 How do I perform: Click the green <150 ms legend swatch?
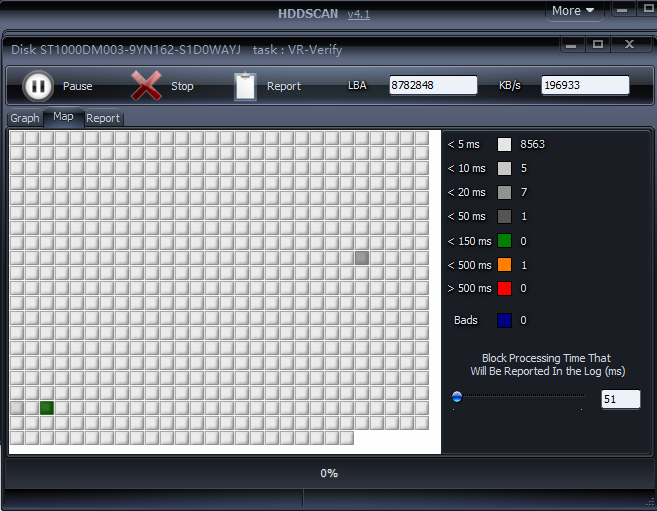(504, 241)
